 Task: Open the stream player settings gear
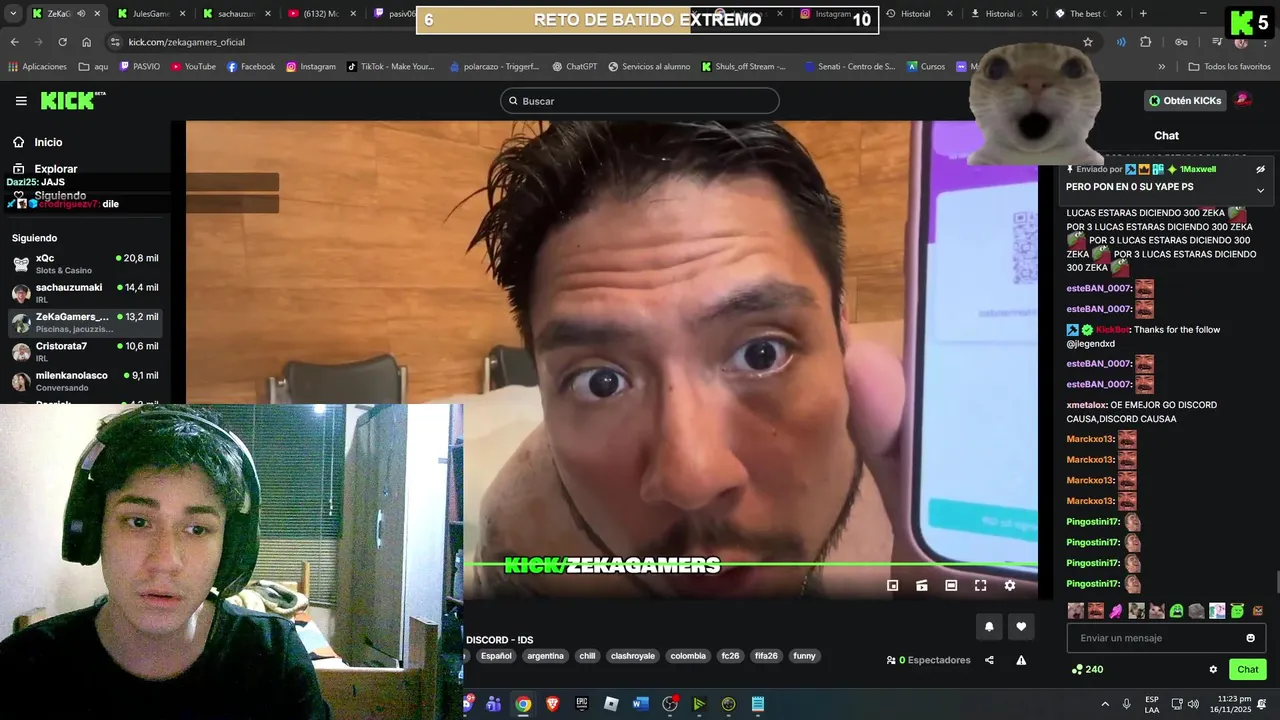point(1010,585)
